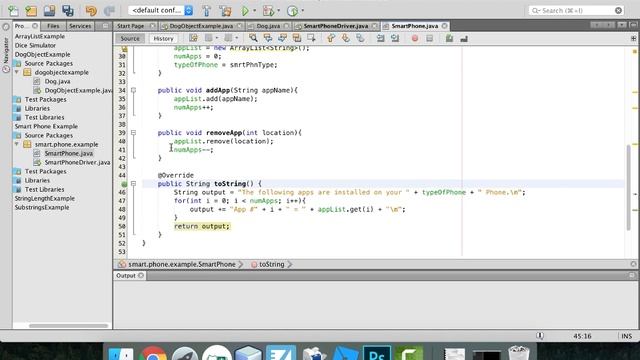Open the Navigator side panel
The width and height of the screenshot is (640, 360).
click(6, 51)
